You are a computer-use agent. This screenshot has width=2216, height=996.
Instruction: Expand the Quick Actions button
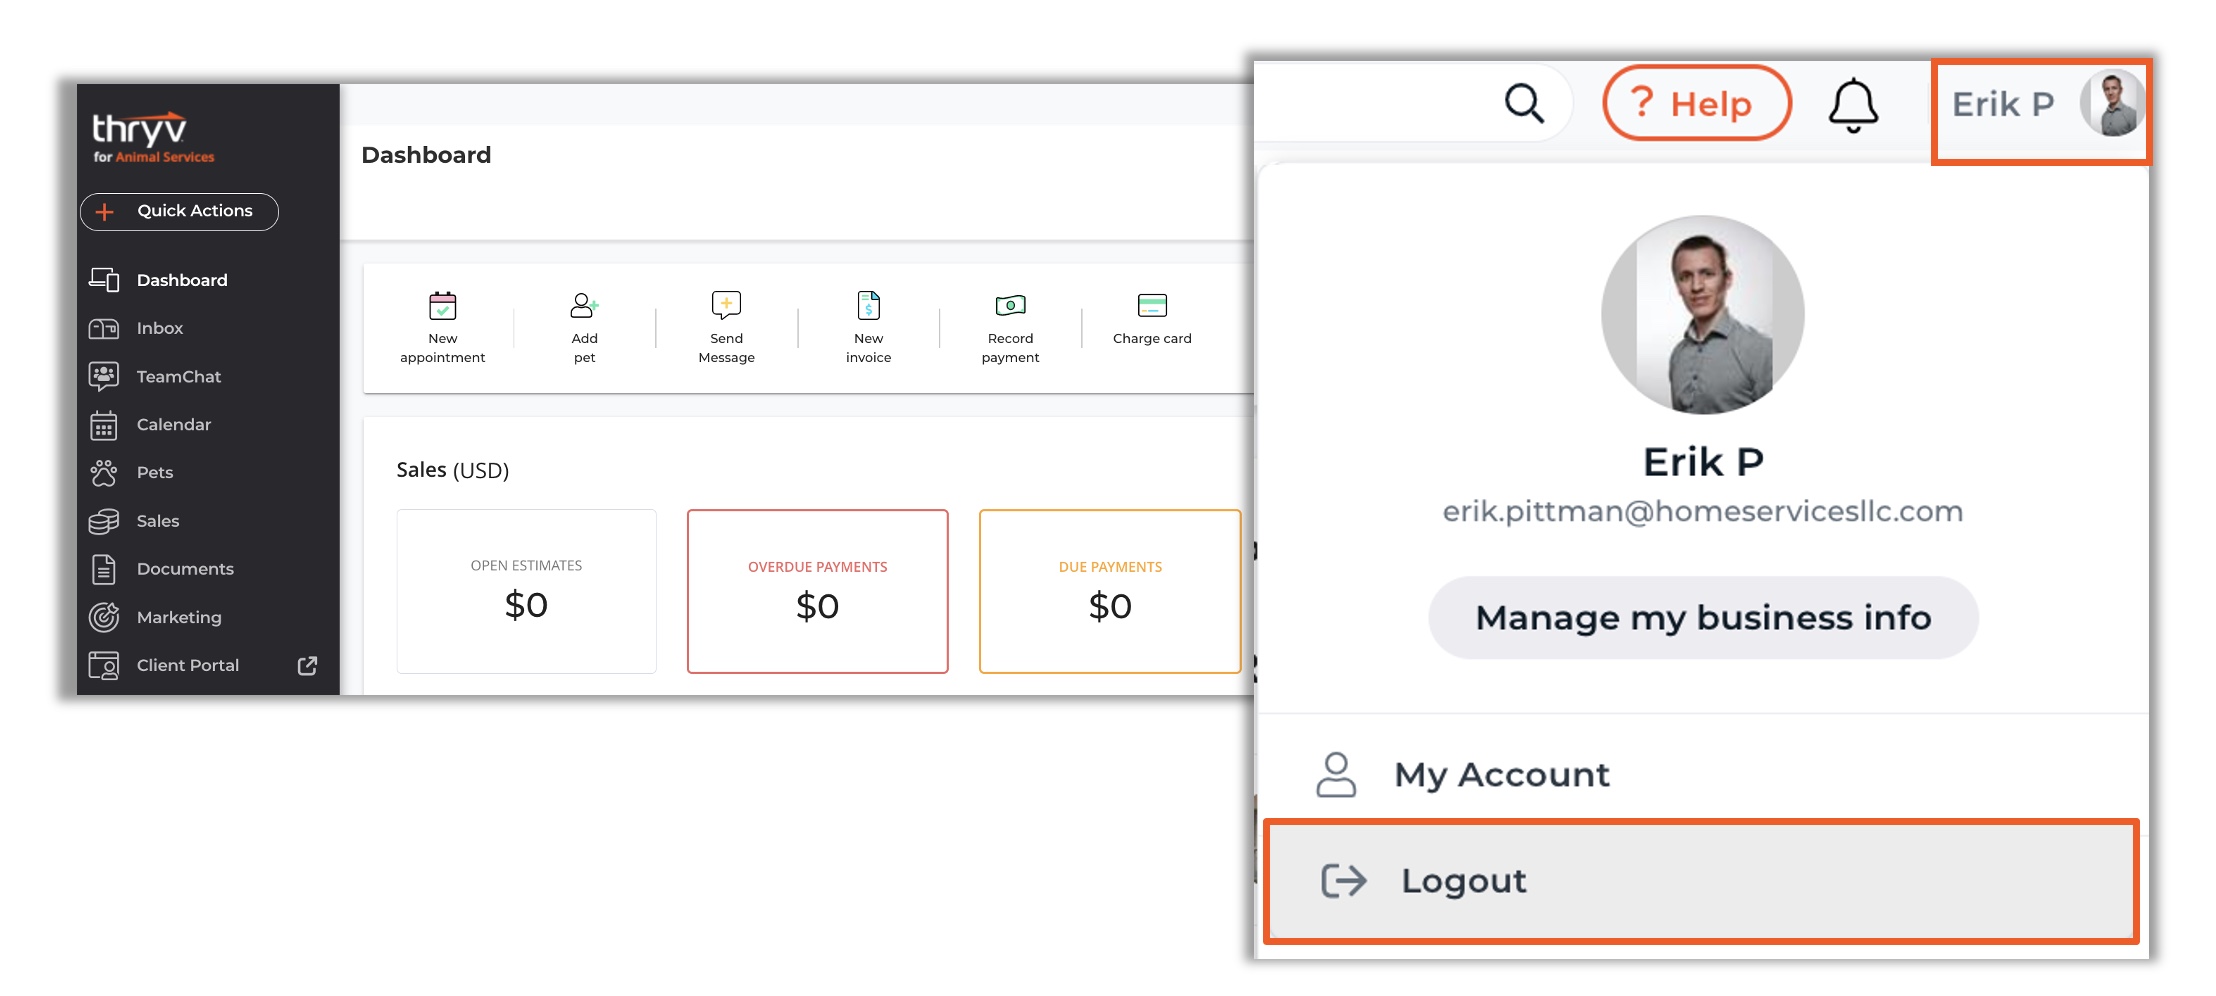tap(179, 211)
